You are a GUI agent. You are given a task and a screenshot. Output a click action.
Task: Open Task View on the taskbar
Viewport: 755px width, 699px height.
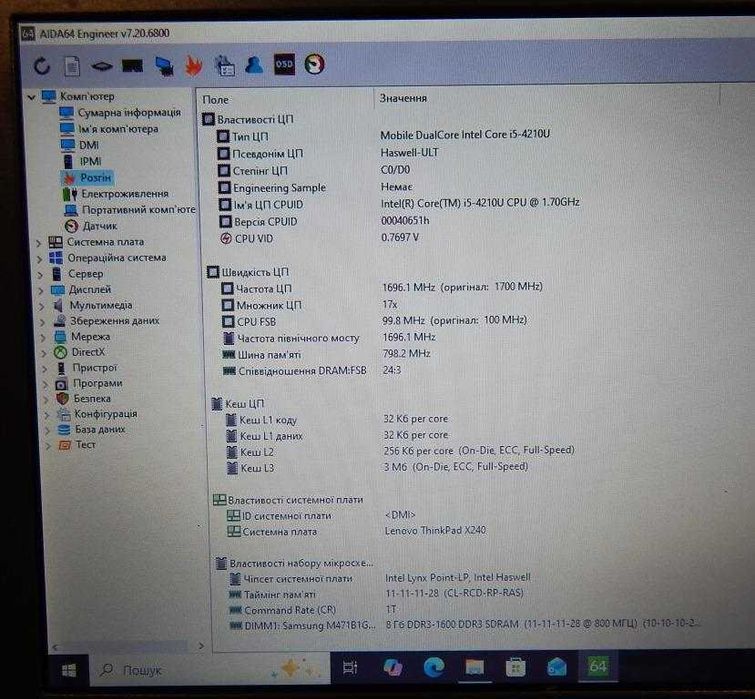pos(350,668)
